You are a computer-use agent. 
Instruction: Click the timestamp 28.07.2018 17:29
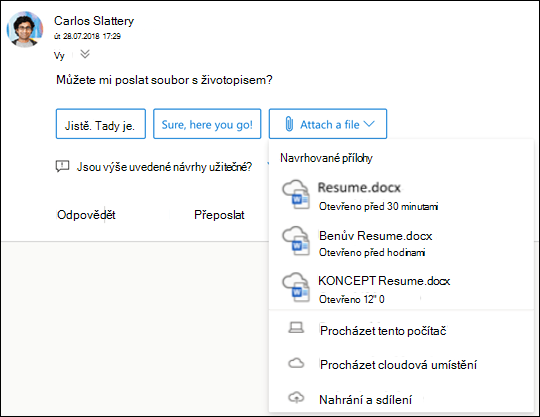[x=87, y=36]
